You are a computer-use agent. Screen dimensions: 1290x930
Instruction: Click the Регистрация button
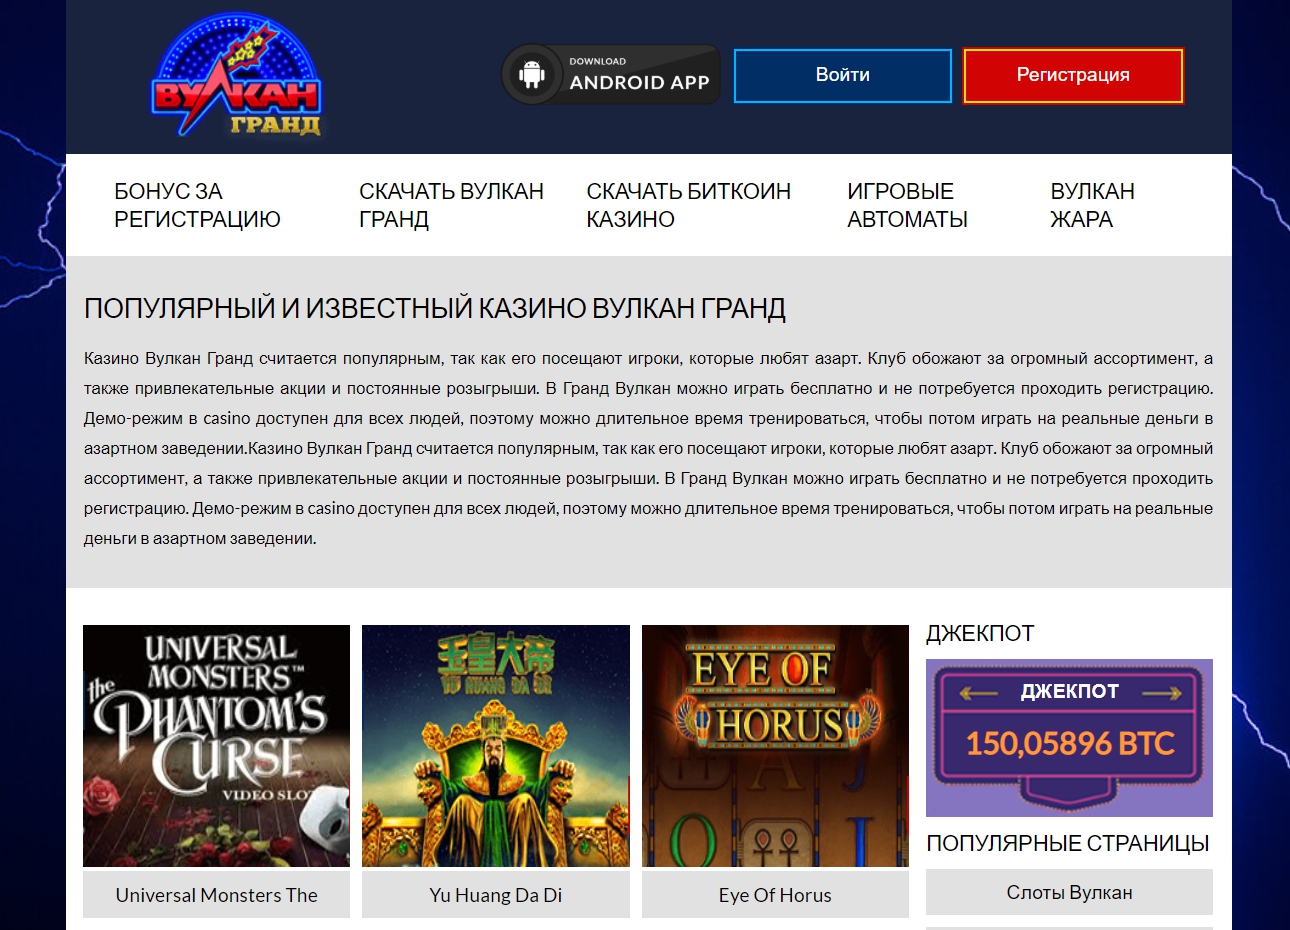click(x=1073, y=75)
